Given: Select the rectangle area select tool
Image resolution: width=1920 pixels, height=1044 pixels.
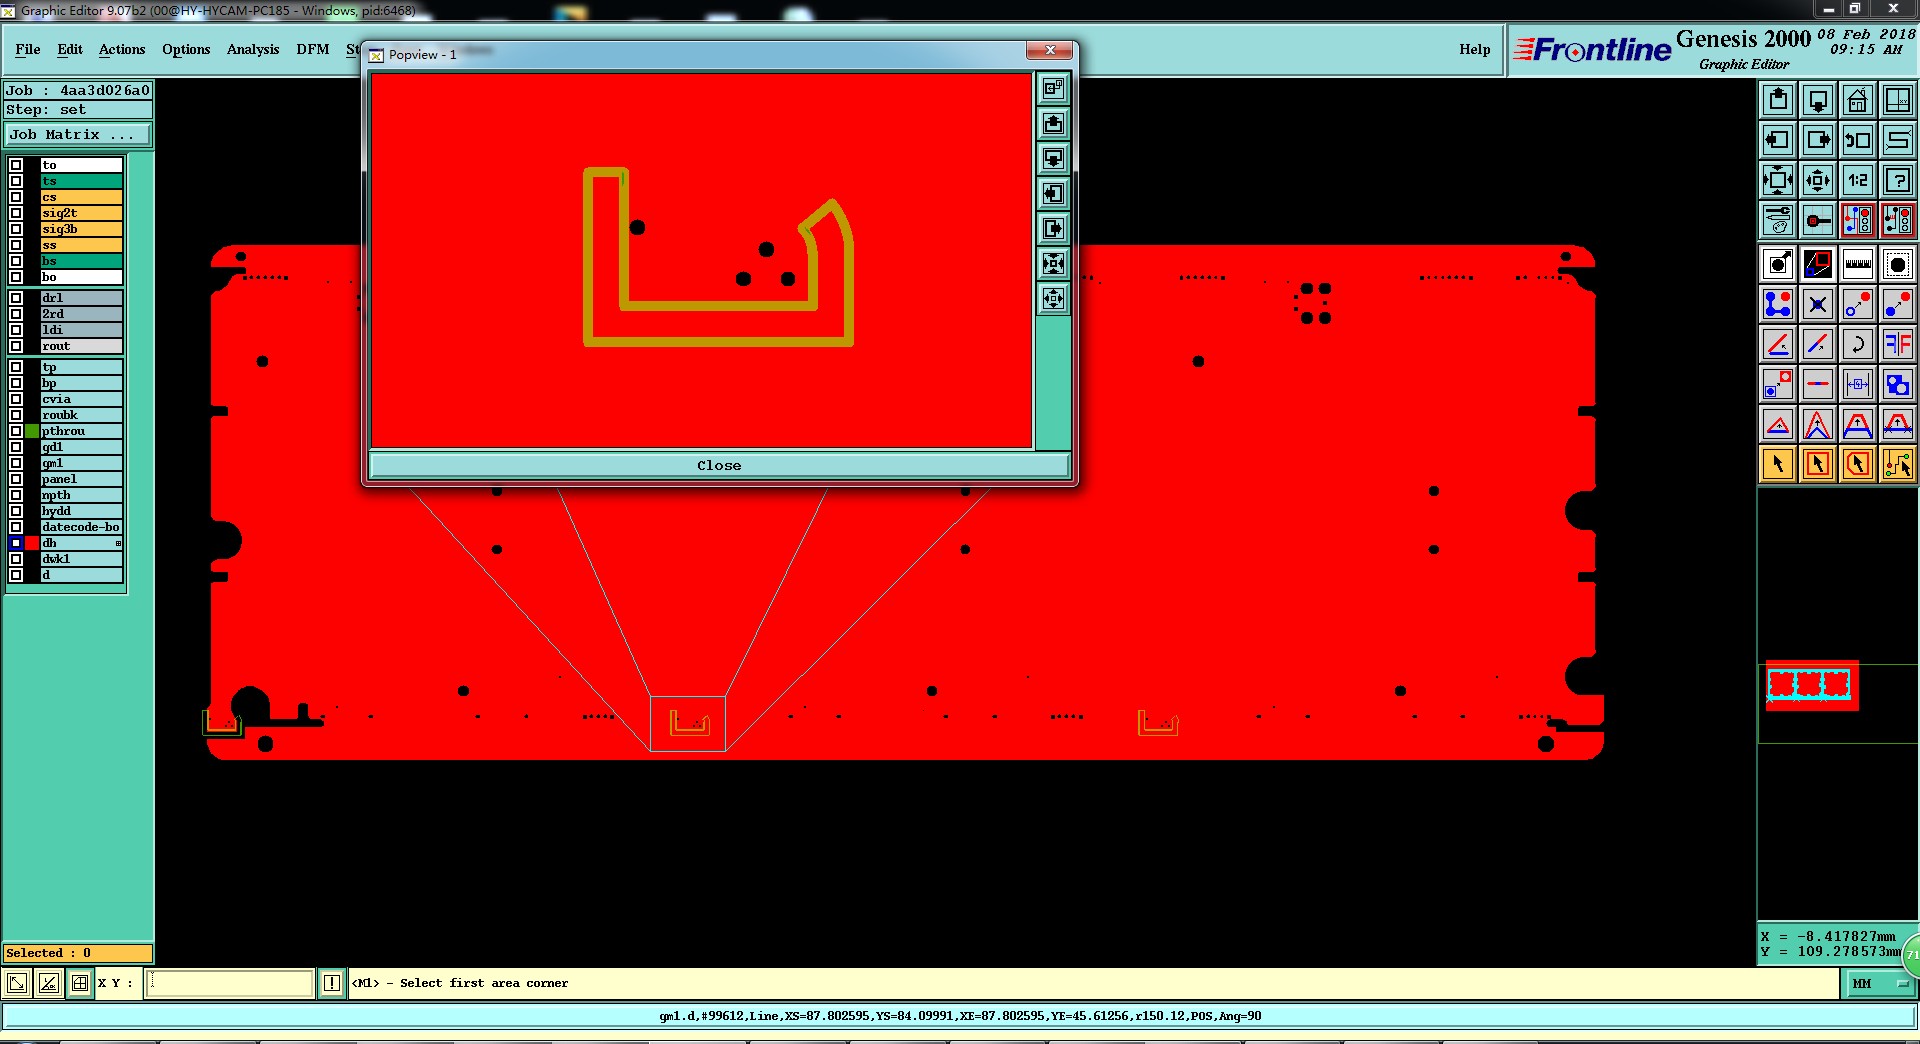Looking at the screenshot, I should tap(1818, 464).
